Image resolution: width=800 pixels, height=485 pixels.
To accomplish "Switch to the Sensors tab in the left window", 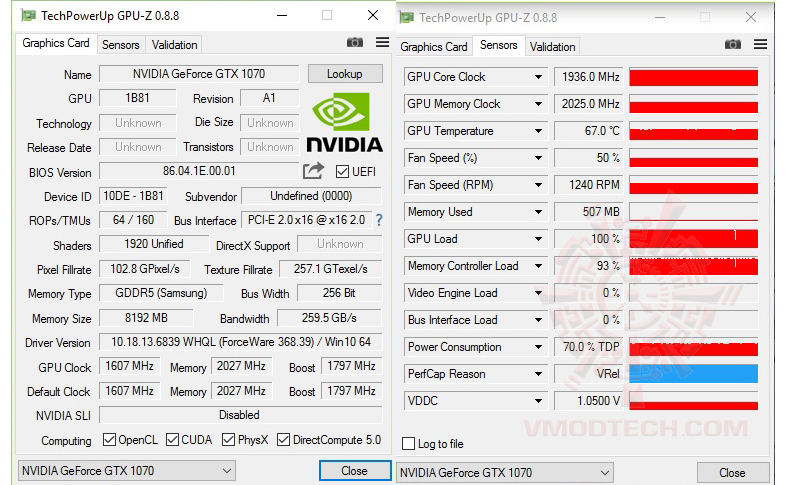I will (120, 45).
